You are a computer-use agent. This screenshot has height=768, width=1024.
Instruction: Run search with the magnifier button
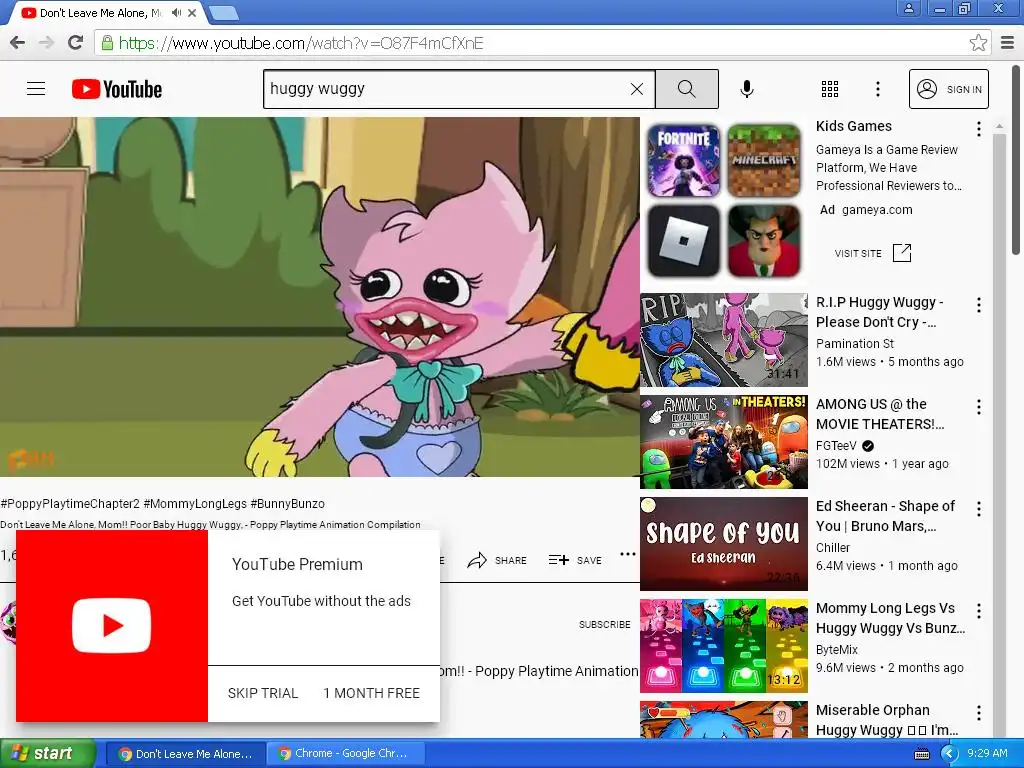pos(686,89)
